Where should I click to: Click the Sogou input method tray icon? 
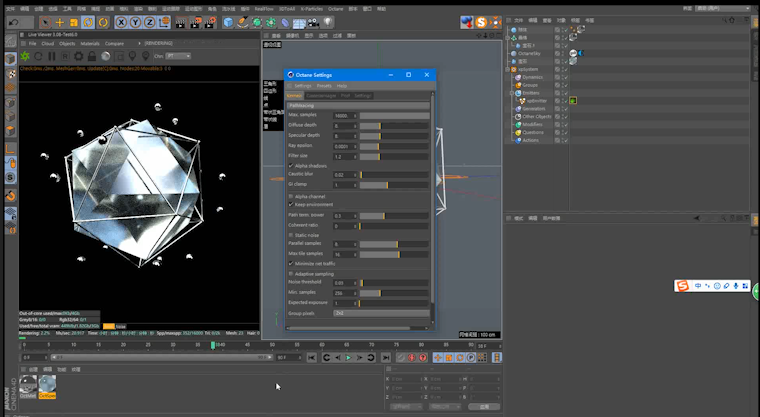684,287
